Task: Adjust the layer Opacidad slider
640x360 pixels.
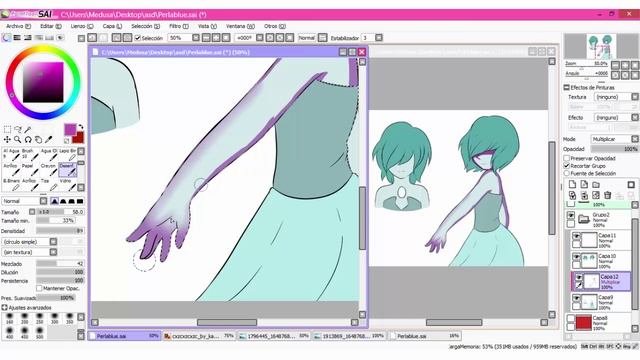Action: [x=614, y=149]
